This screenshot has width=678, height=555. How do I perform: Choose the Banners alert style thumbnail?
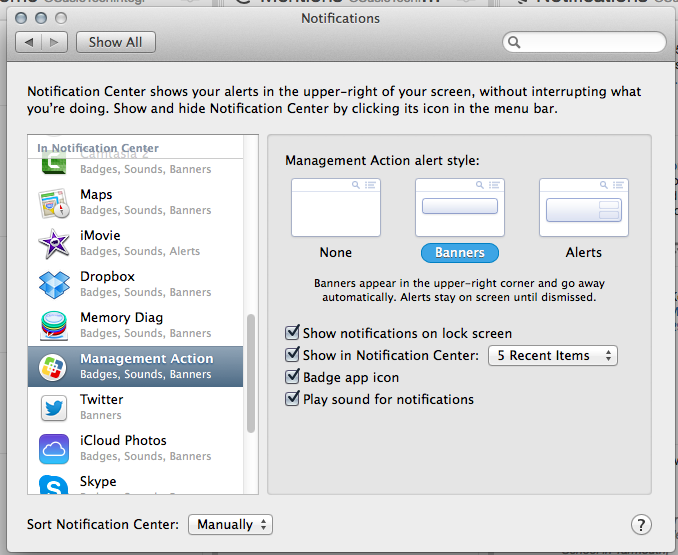(460, 207)
